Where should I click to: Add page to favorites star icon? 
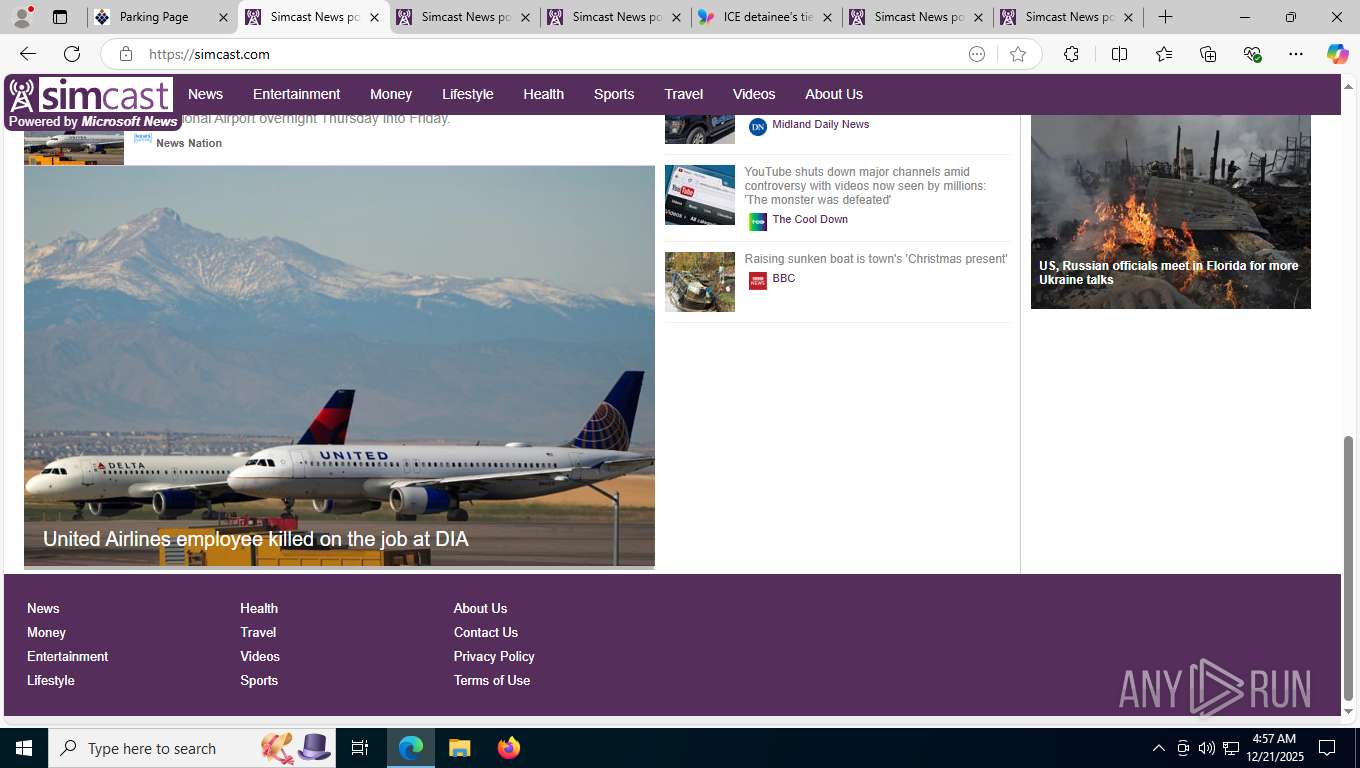click(x=1018, y=54)
